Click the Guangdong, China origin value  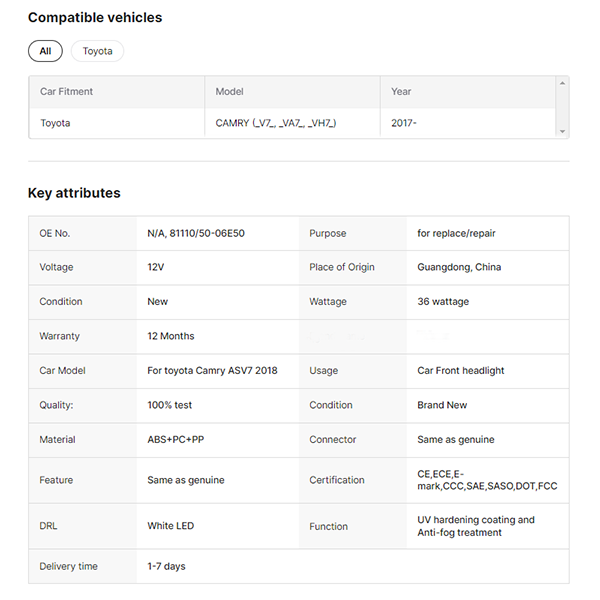pyautogui.click(x=459, y=267)
